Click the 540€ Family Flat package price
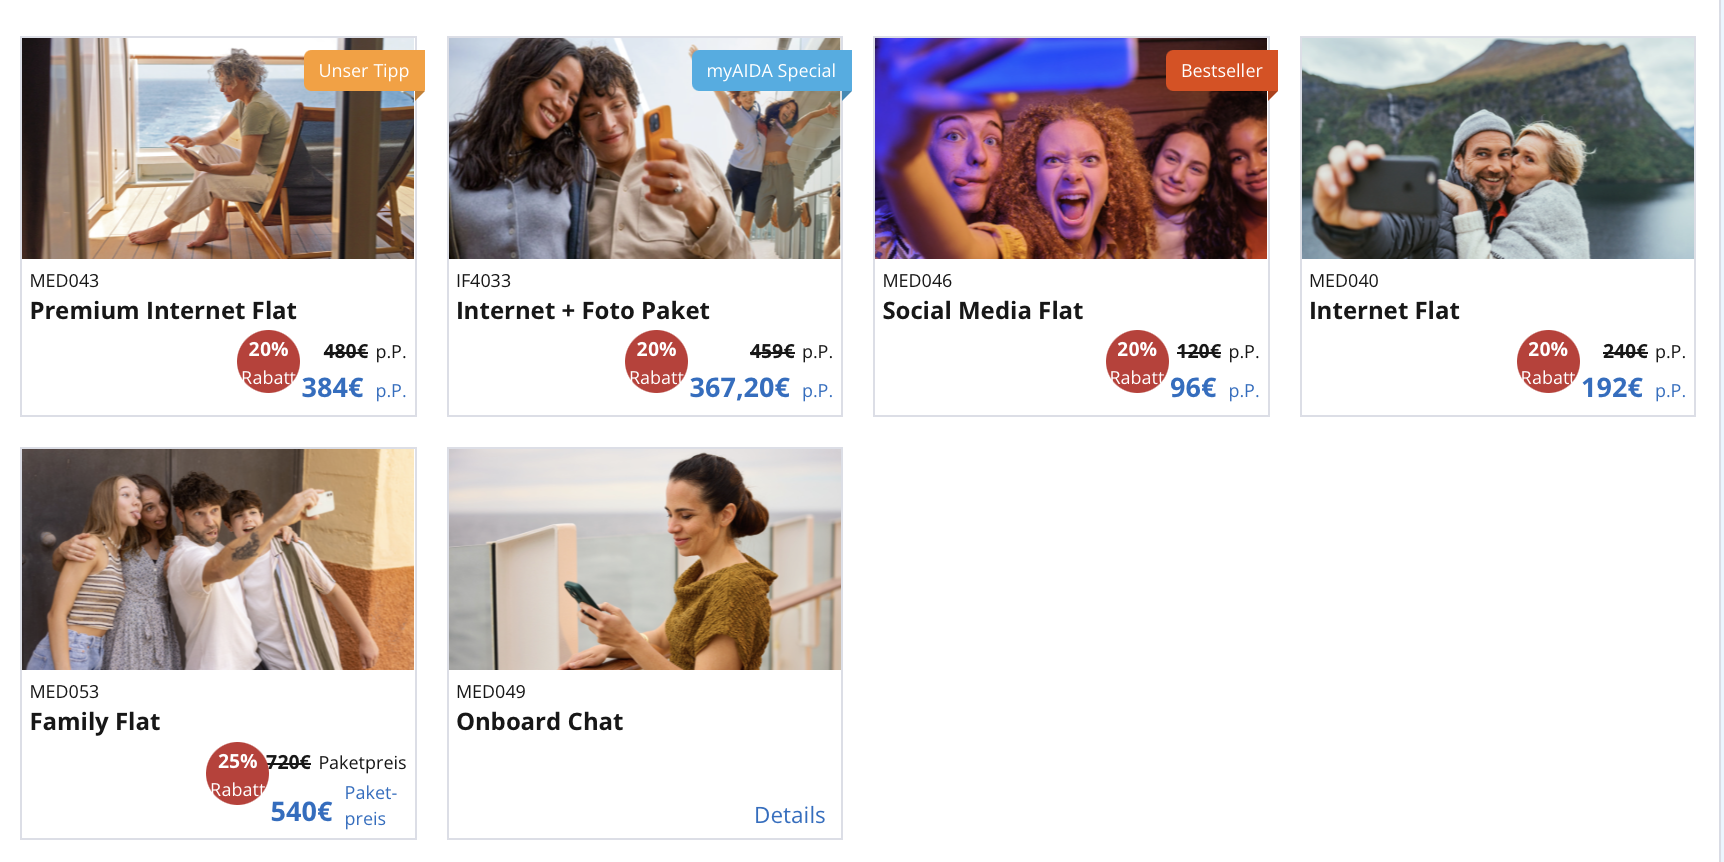This screenshot has height=862, width=1724. click(301, 812)
